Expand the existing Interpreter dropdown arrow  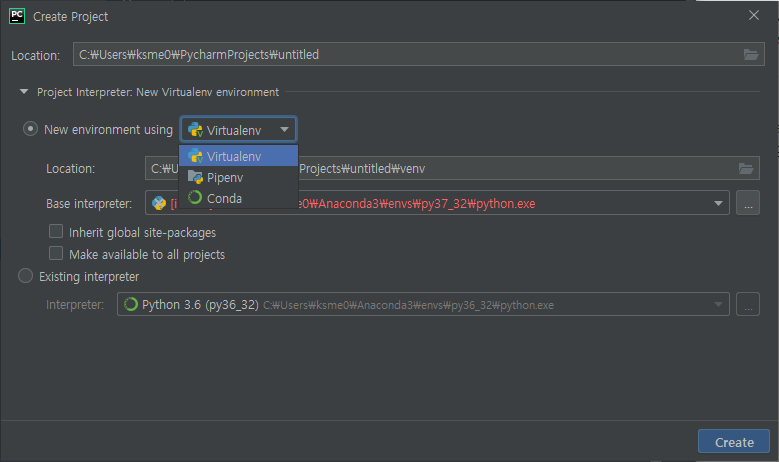click(x=718, y=305)
